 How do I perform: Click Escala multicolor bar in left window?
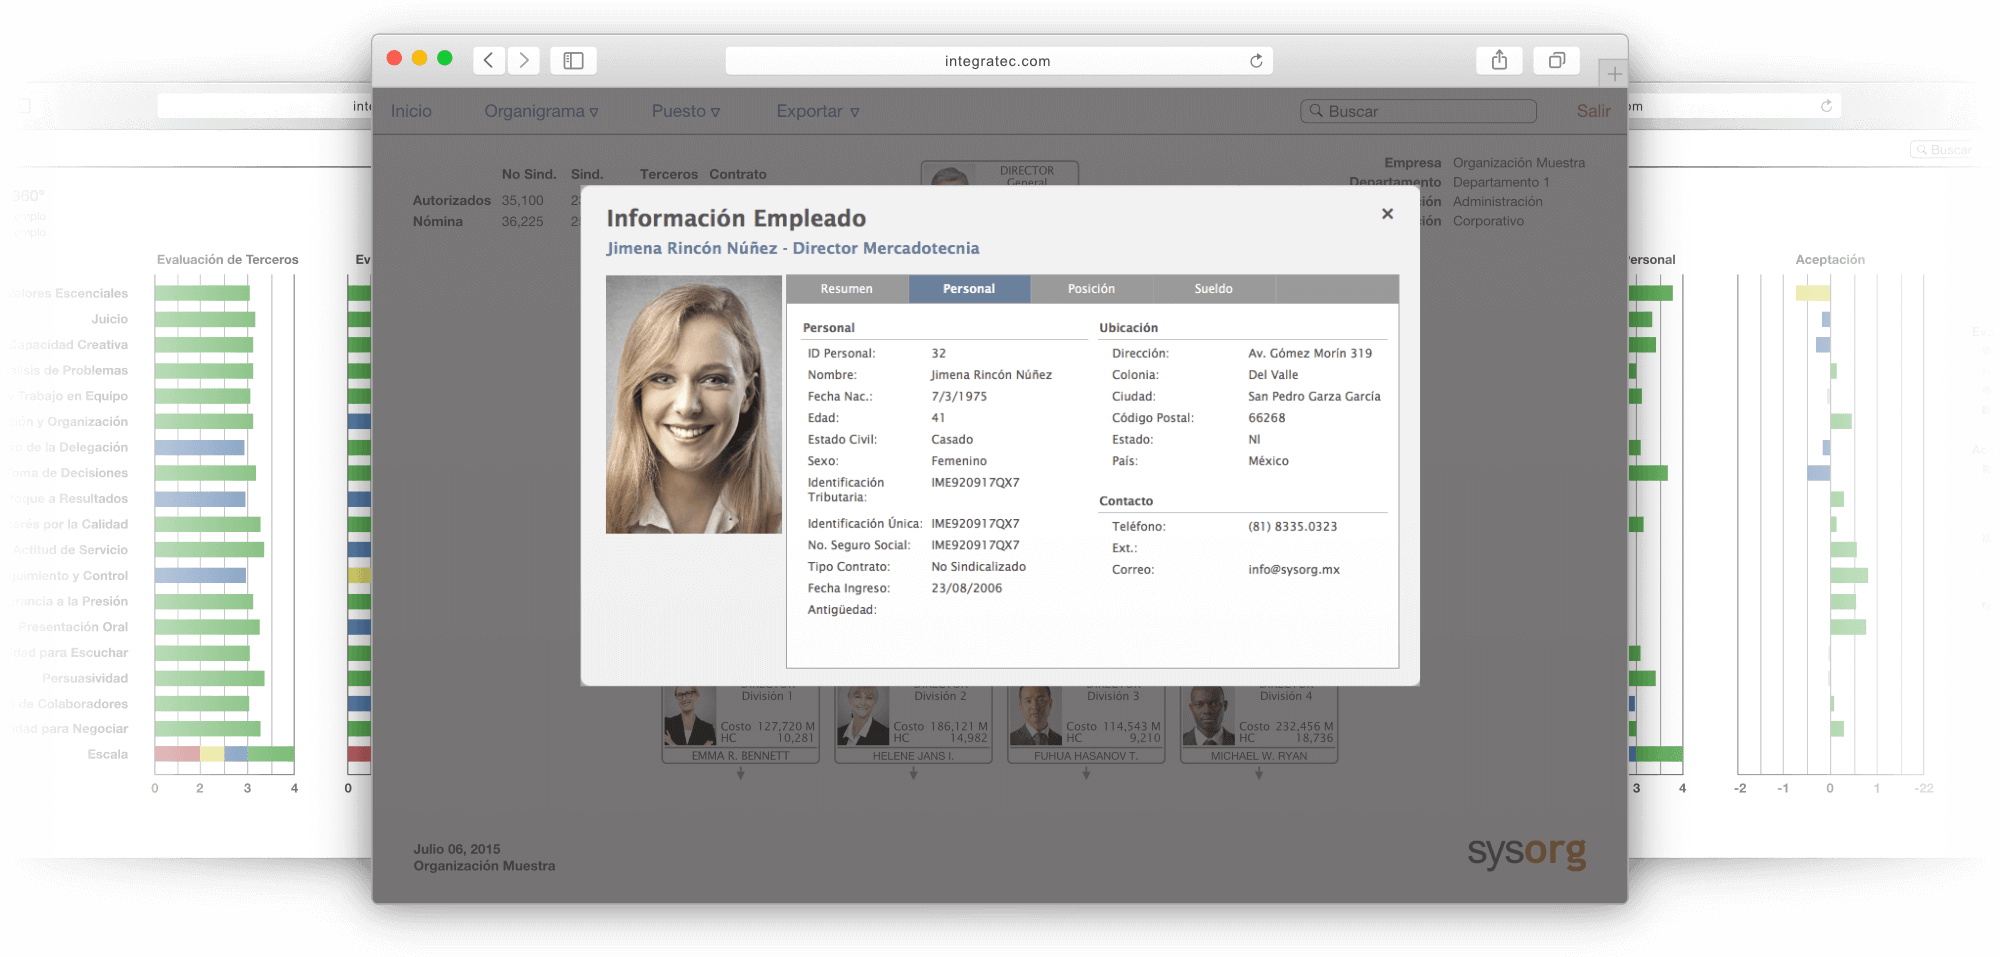(224, 754)
